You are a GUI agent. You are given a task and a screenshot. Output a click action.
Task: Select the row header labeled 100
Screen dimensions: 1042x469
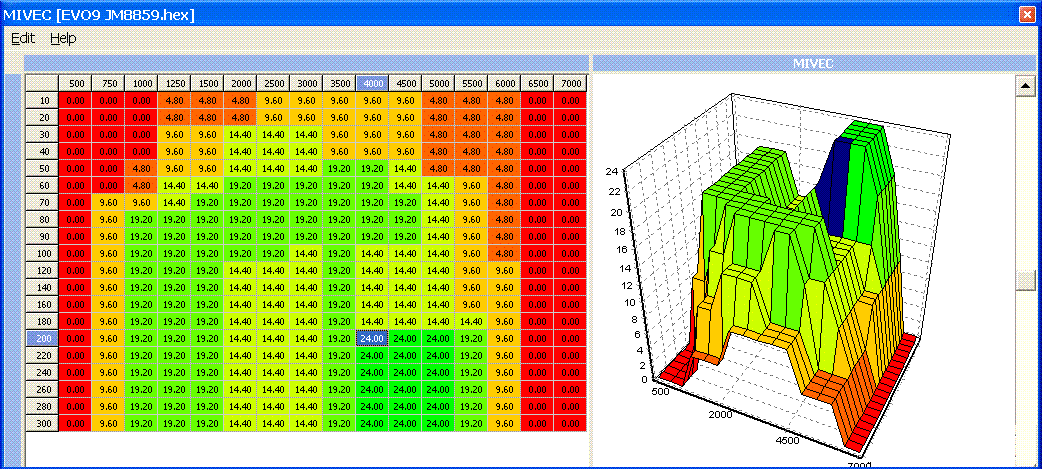coord(43,253)
